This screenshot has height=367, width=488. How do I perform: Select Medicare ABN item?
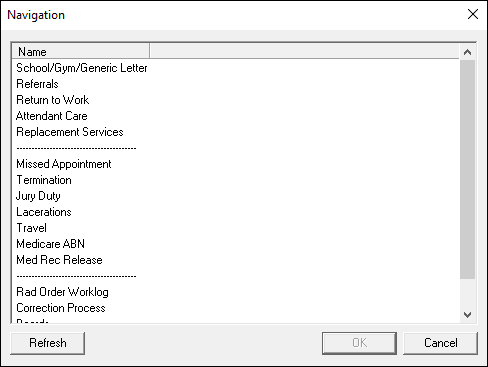(50, 244)
